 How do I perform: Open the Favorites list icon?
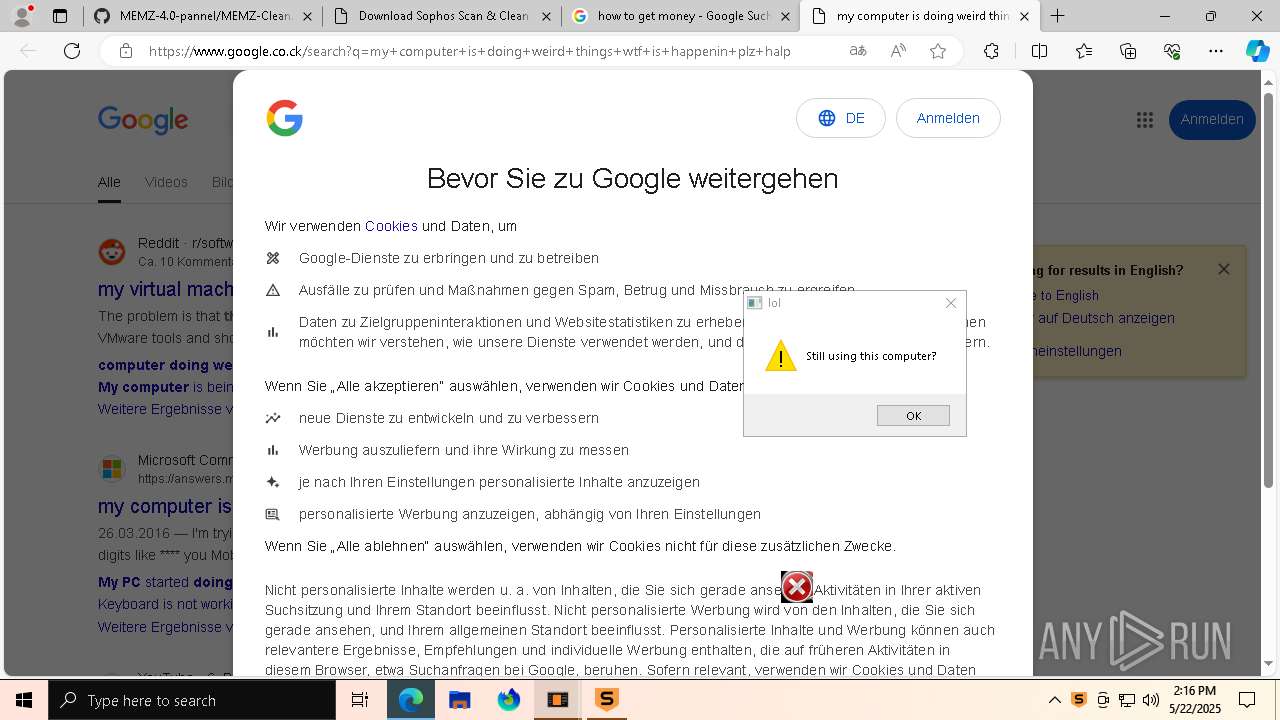pyautogui.click(x=1084, y=51)
